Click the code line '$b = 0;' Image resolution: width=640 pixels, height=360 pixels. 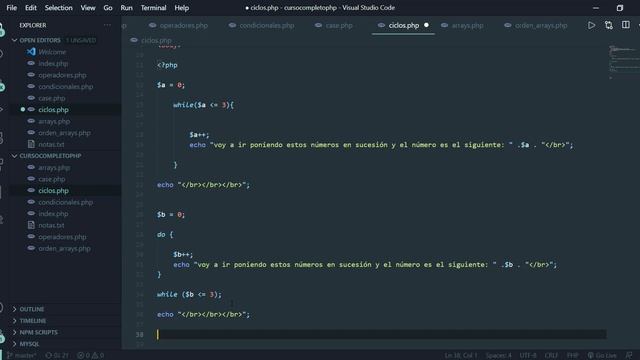pyautogui.click(x=171, y=215)
